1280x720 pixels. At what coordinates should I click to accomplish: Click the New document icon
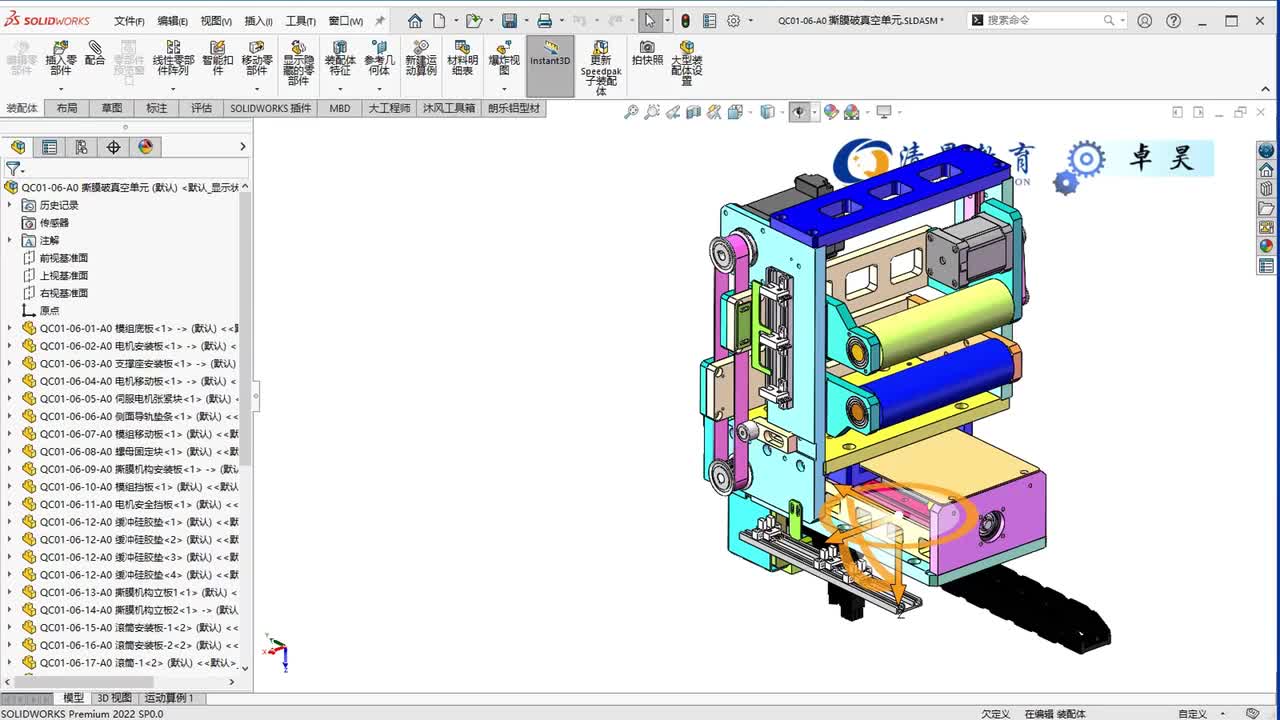(440, 20)
